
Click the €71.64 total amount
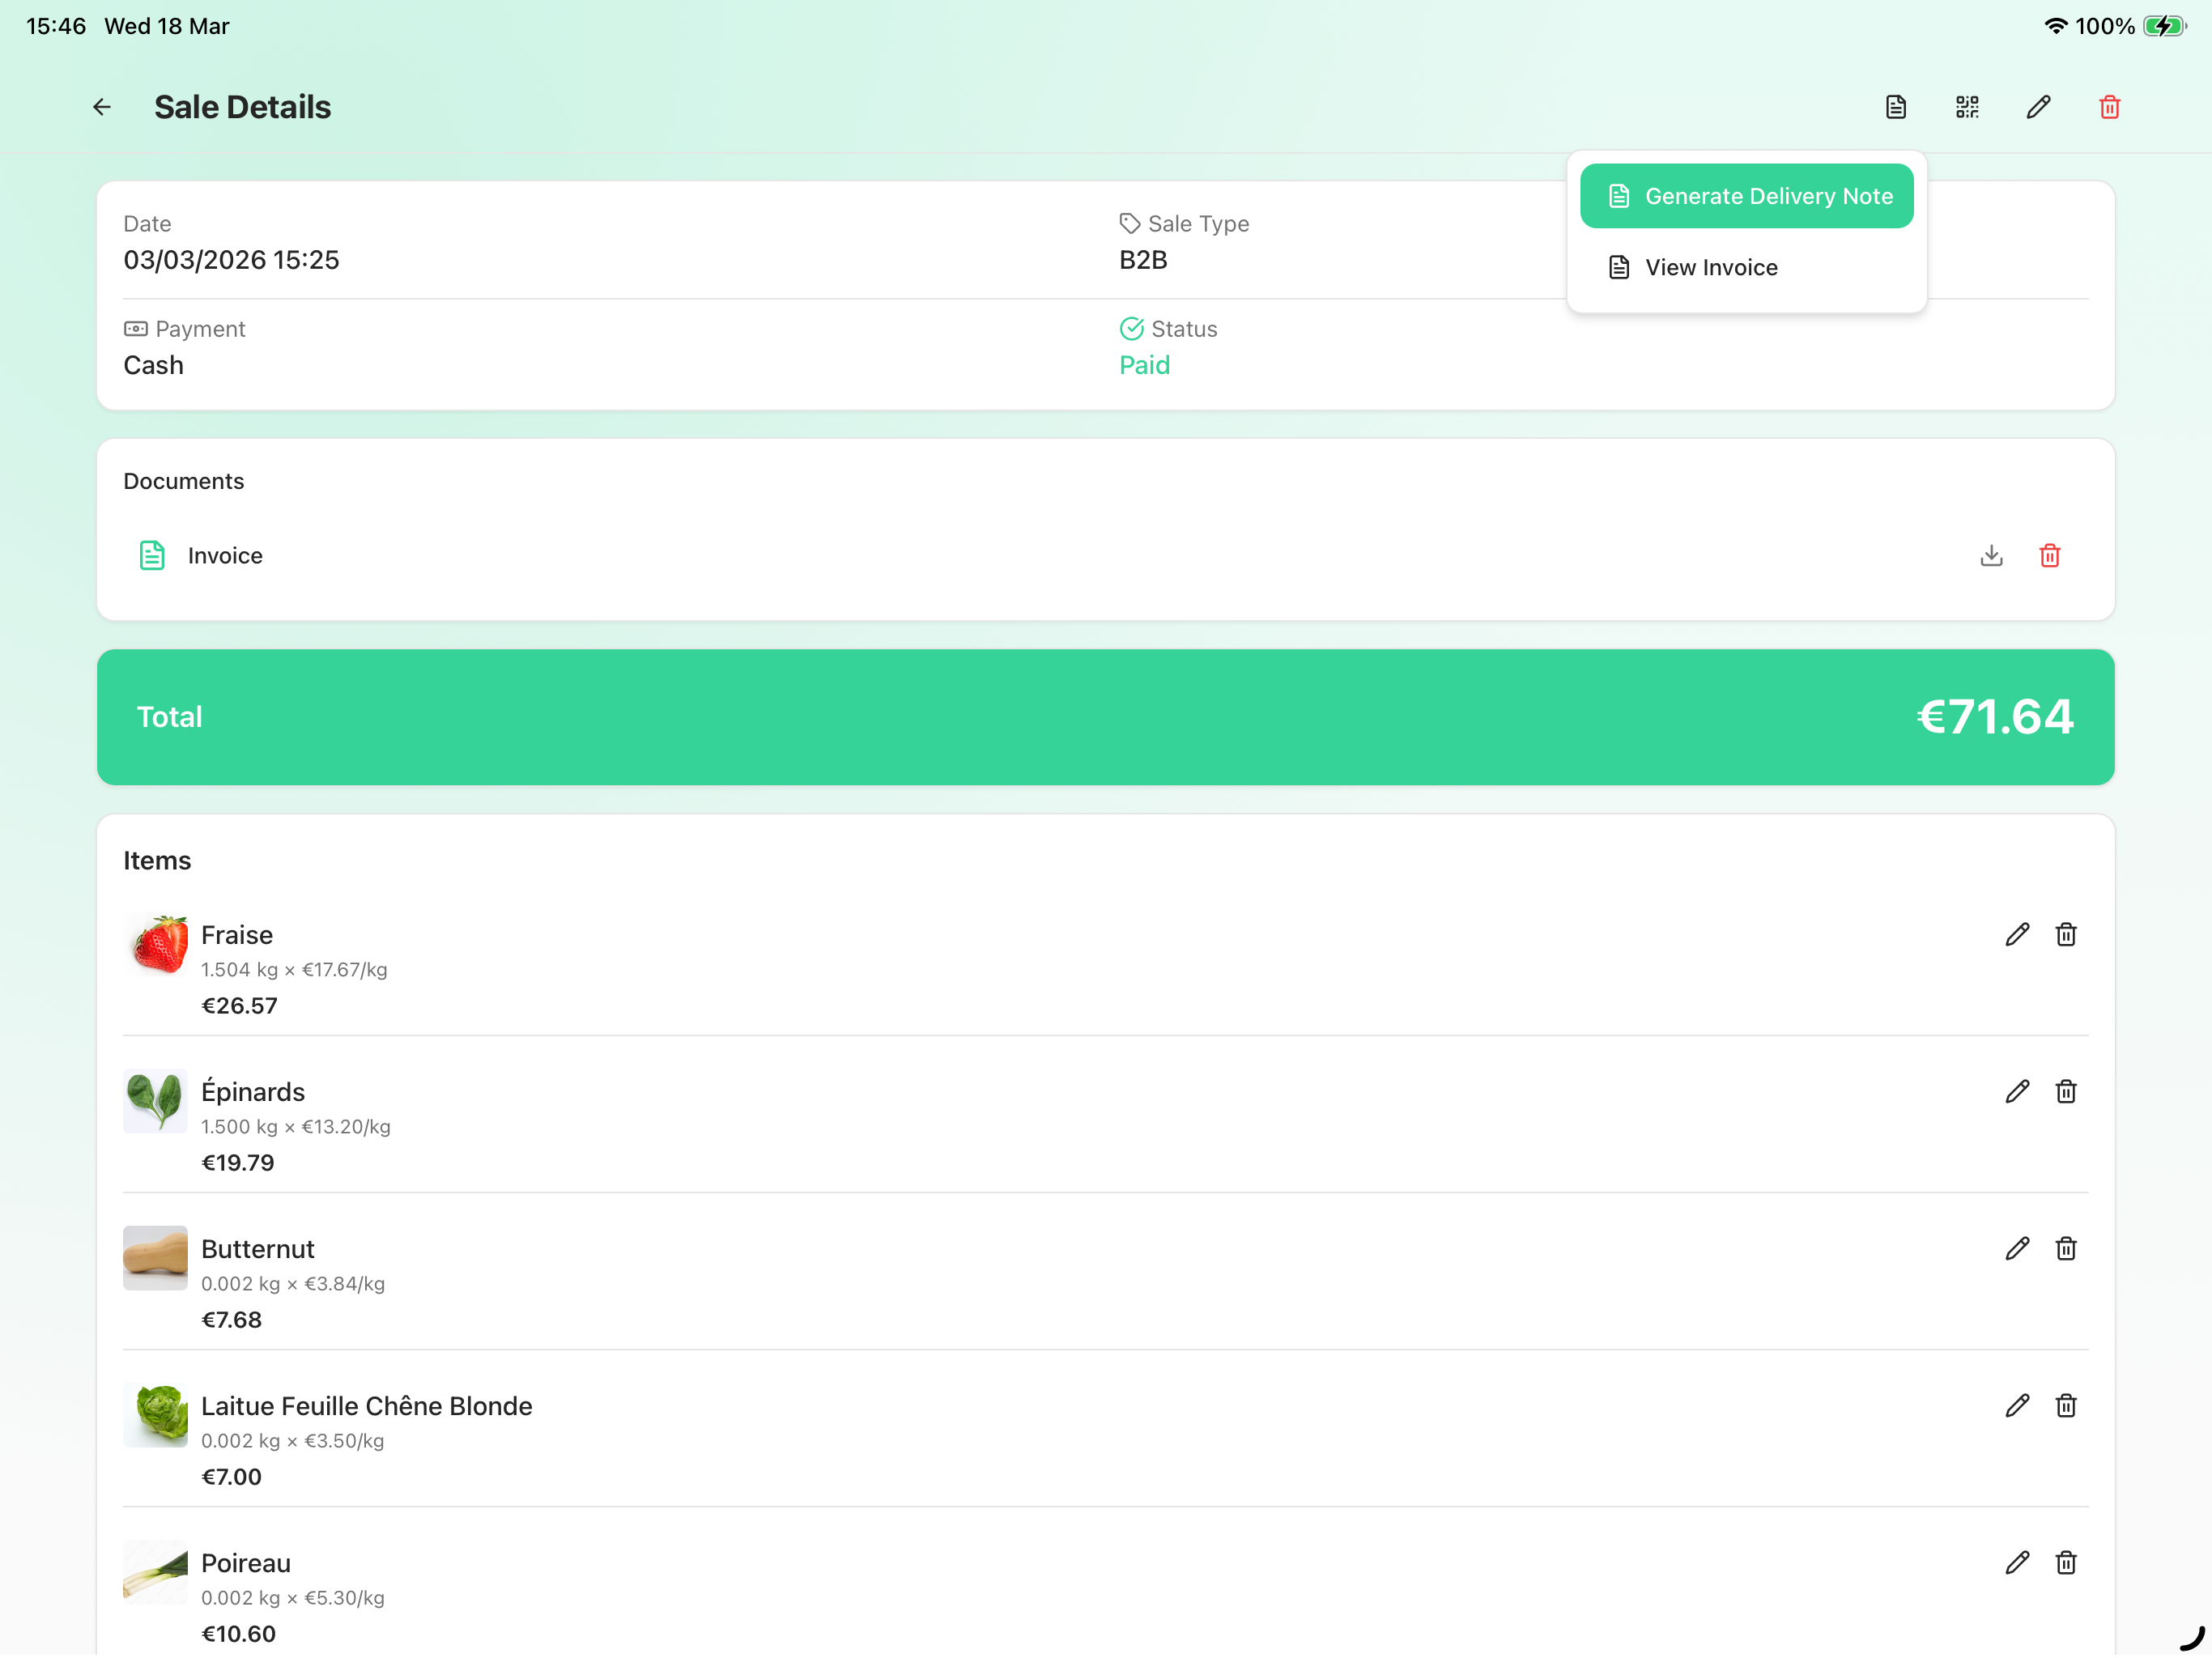(1995, 716)
